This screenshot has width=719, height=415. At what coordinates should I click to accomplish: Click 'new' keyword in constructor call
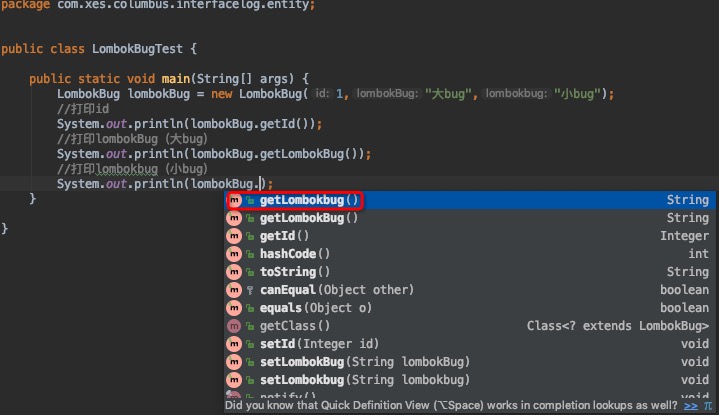coord(221,94)
